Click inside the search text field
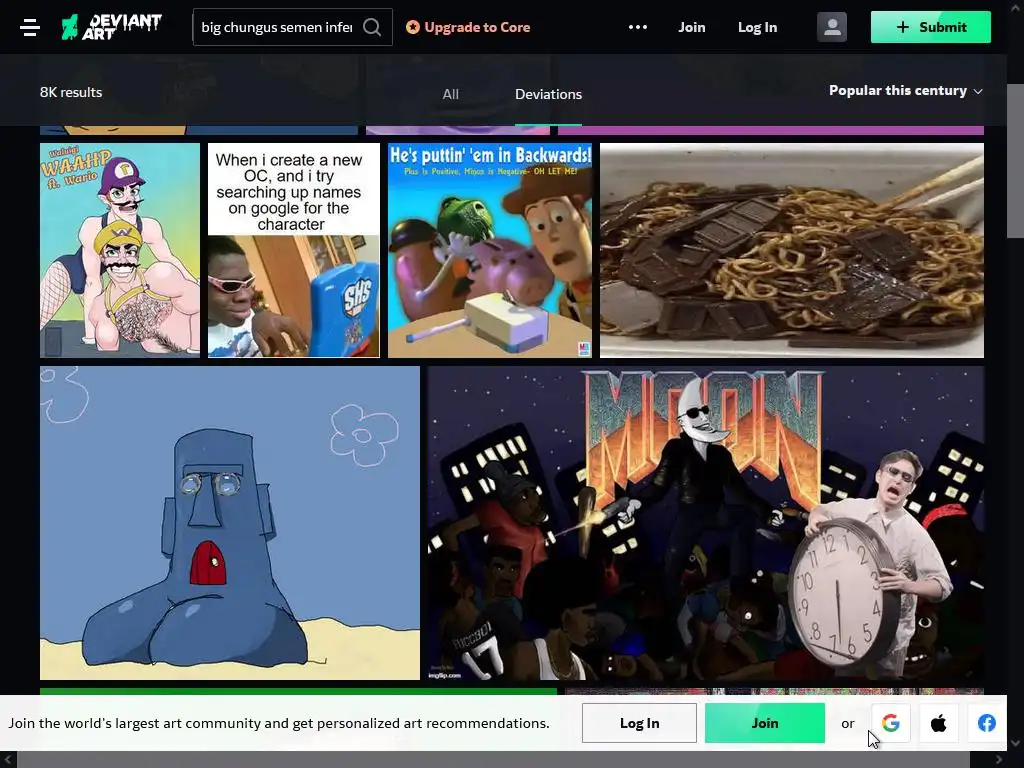Viewport: 1024px width, 768px height. (277, 27)
